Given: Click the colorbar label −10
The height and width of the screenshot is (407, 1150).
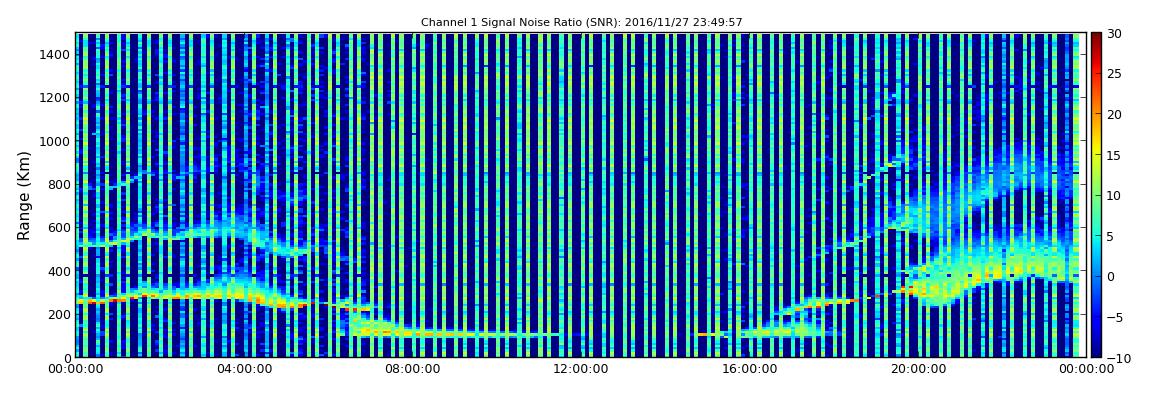Looking at the screenshot, I should pyautogui.click(x=1118, y=358).
